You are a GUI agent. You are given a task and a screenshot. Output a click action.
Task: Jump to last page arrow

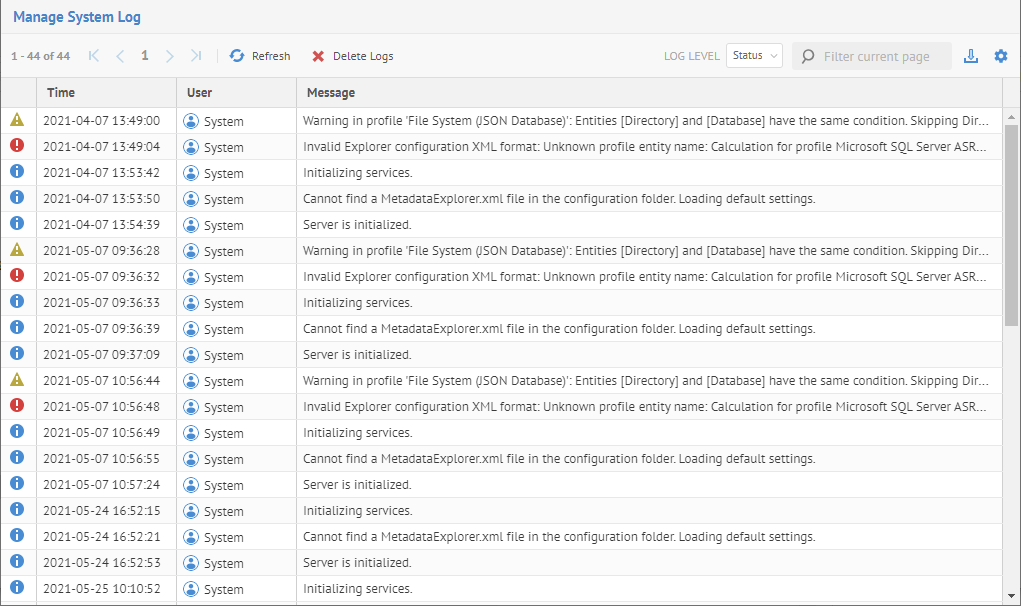[196, 56]
